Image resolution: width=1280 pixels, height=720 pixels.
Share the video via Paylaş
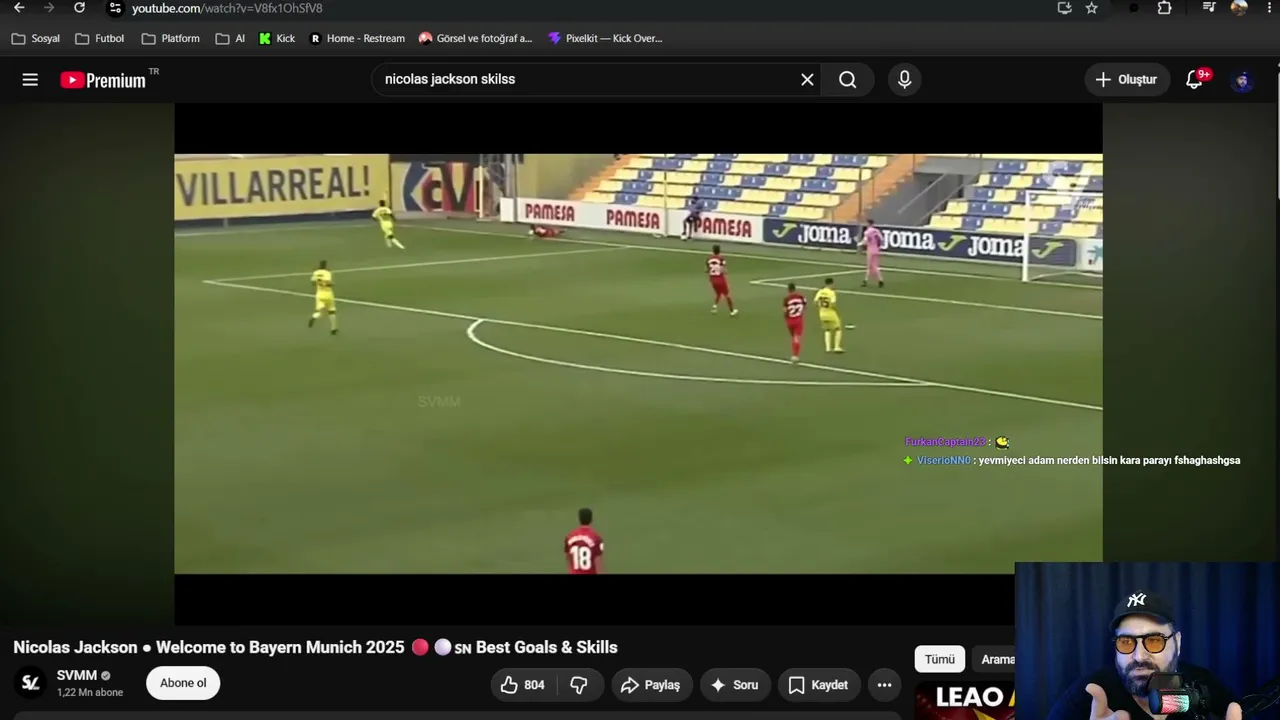tap(651, 685)
